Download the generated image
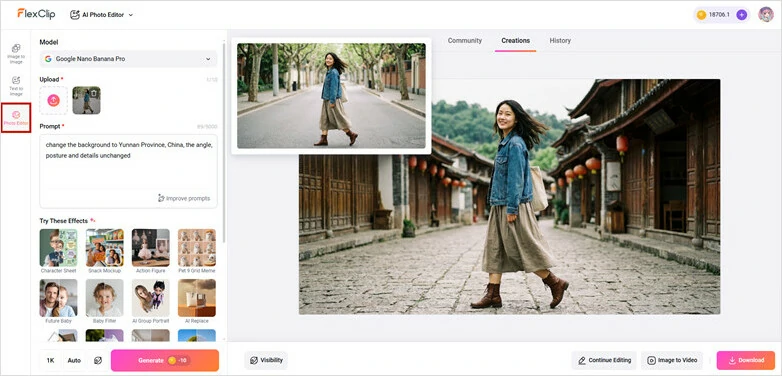The image size is (782, 376). (746, 360)
